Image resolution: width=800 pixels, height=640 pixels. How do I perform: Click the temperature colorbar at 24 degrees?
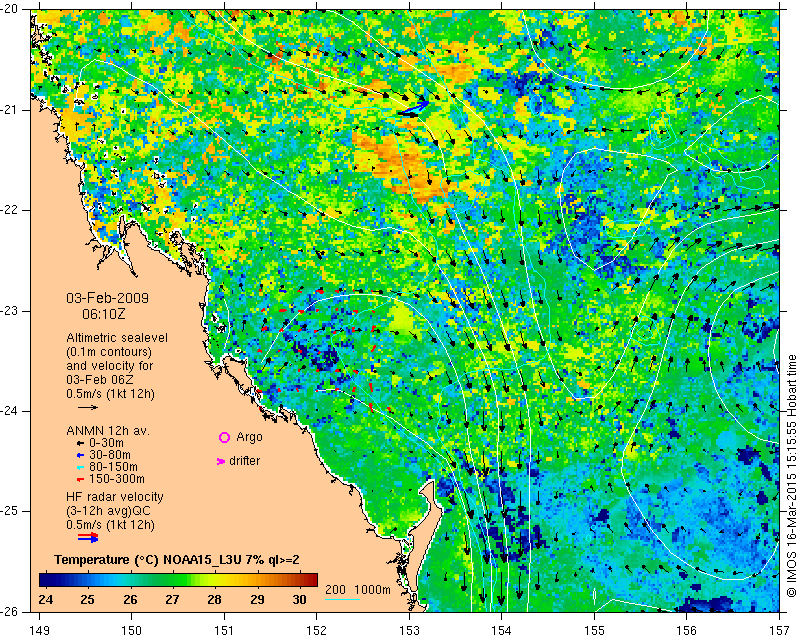pyautogui.click(x=45, y=580)
